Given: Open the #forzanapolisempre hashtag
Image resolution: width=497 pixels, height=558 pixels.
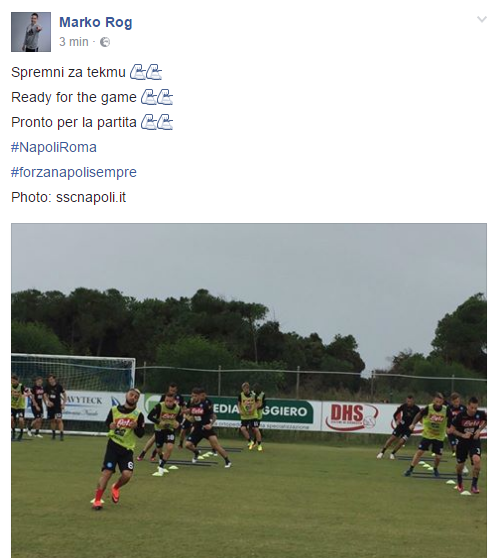Looking at the screenshot, I should click(x=74, y=172).
